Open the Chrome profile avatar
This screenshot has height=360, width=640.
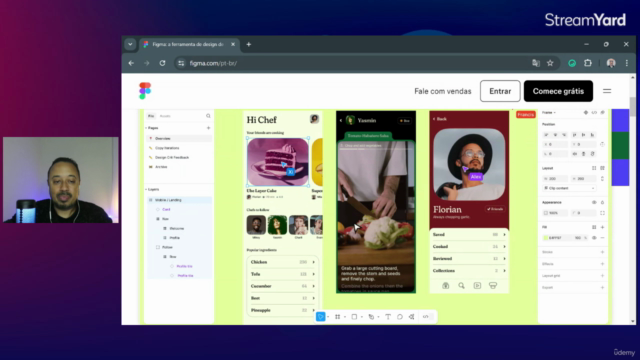tap(611, 63)
